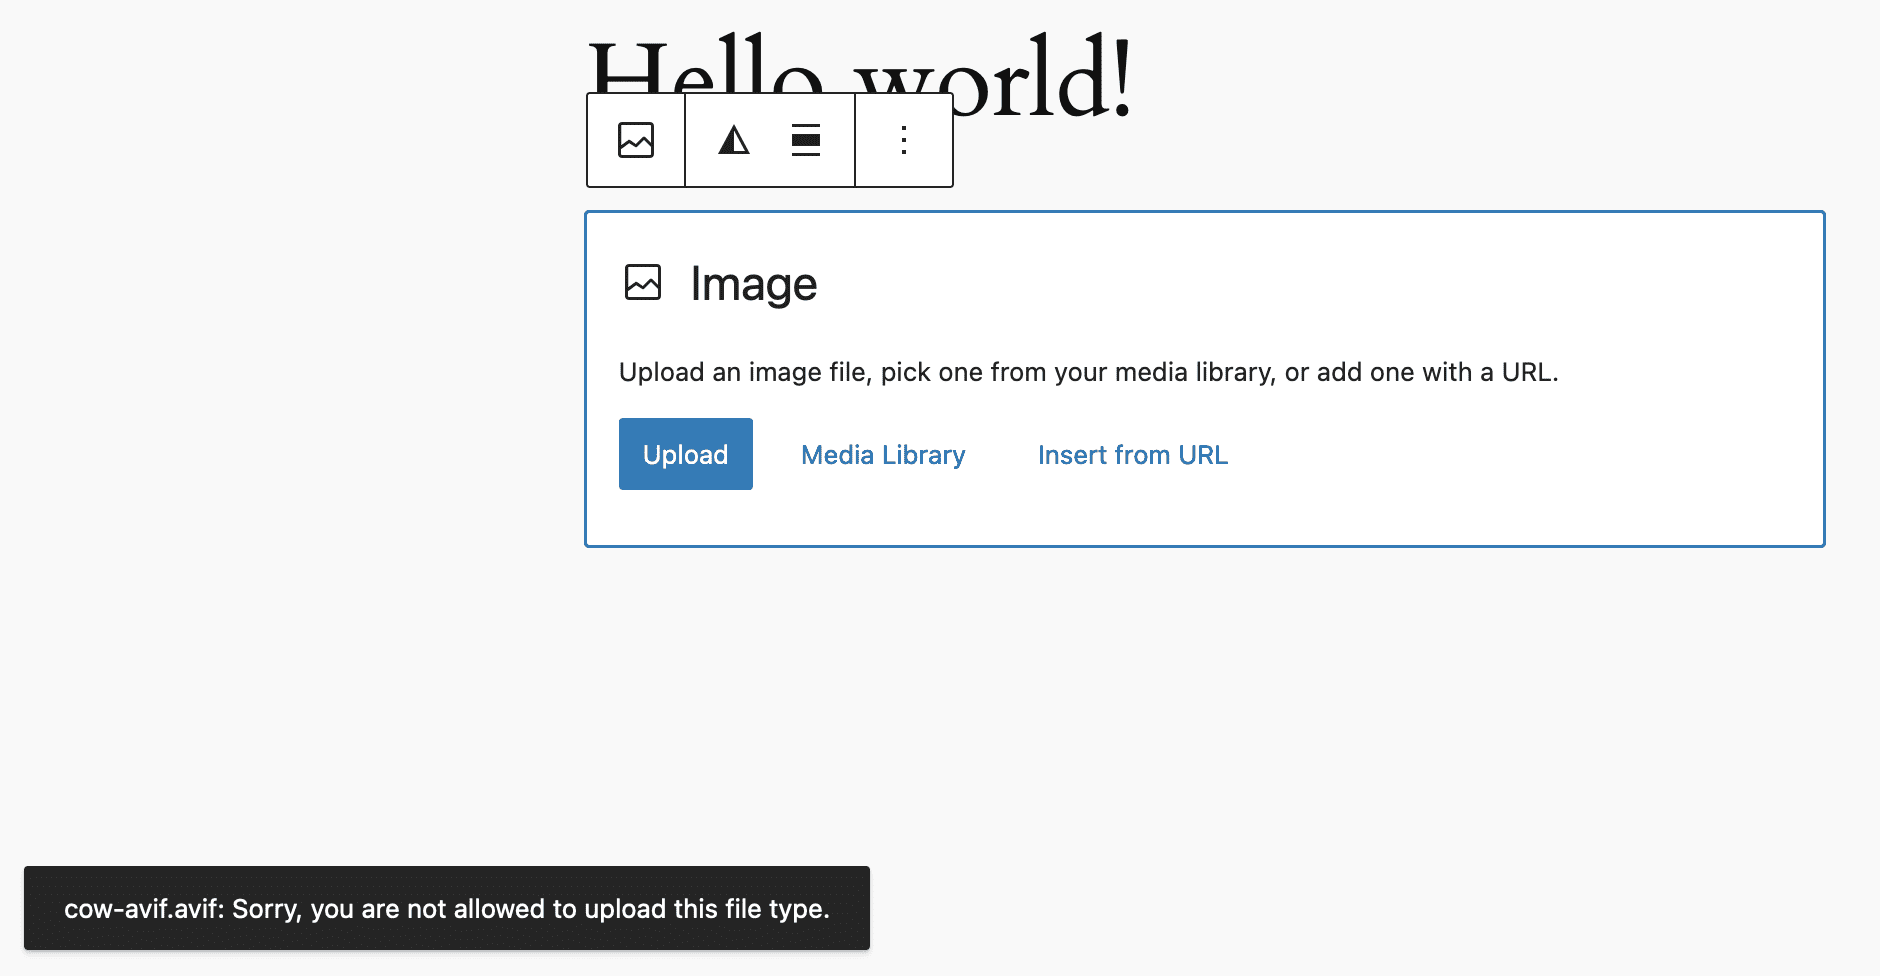Choose Insert from URL

(1132, 454)
